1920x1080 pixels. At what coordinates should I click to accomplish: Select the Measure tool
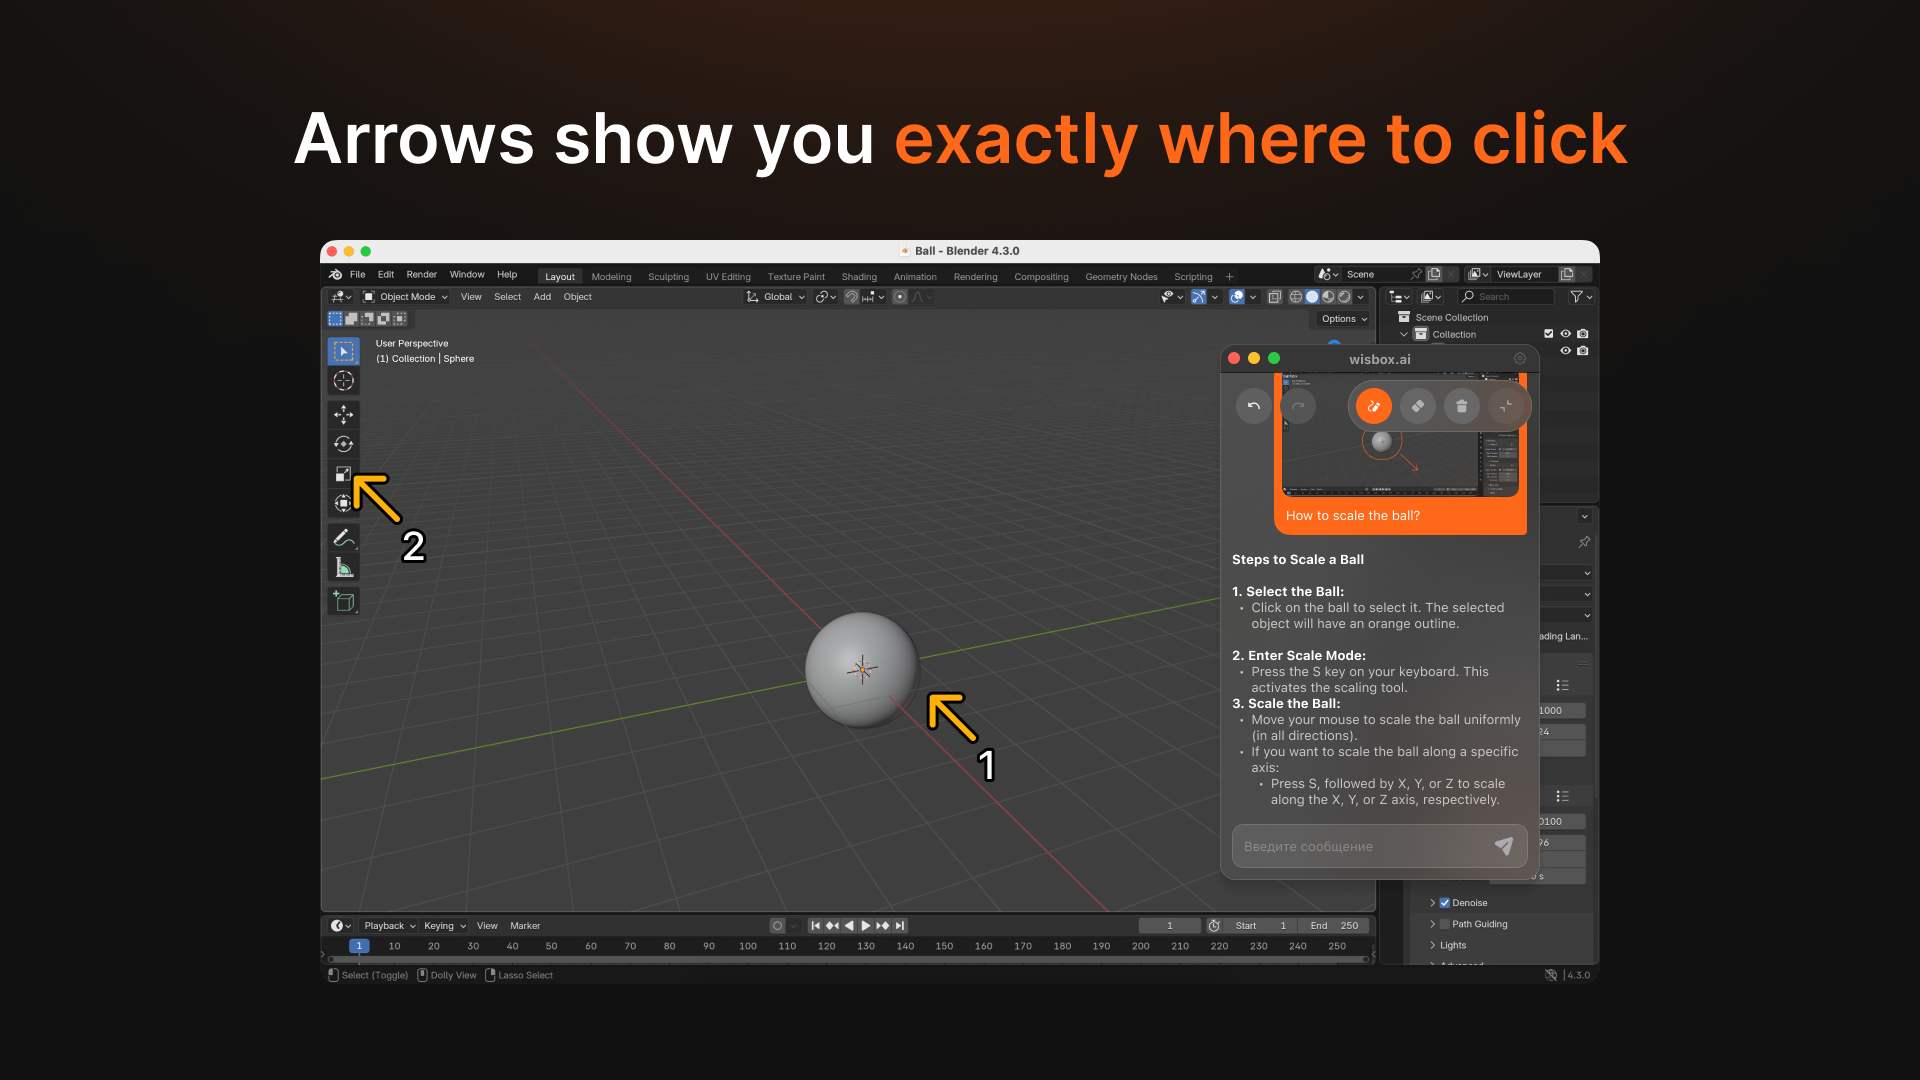(343, 568)
